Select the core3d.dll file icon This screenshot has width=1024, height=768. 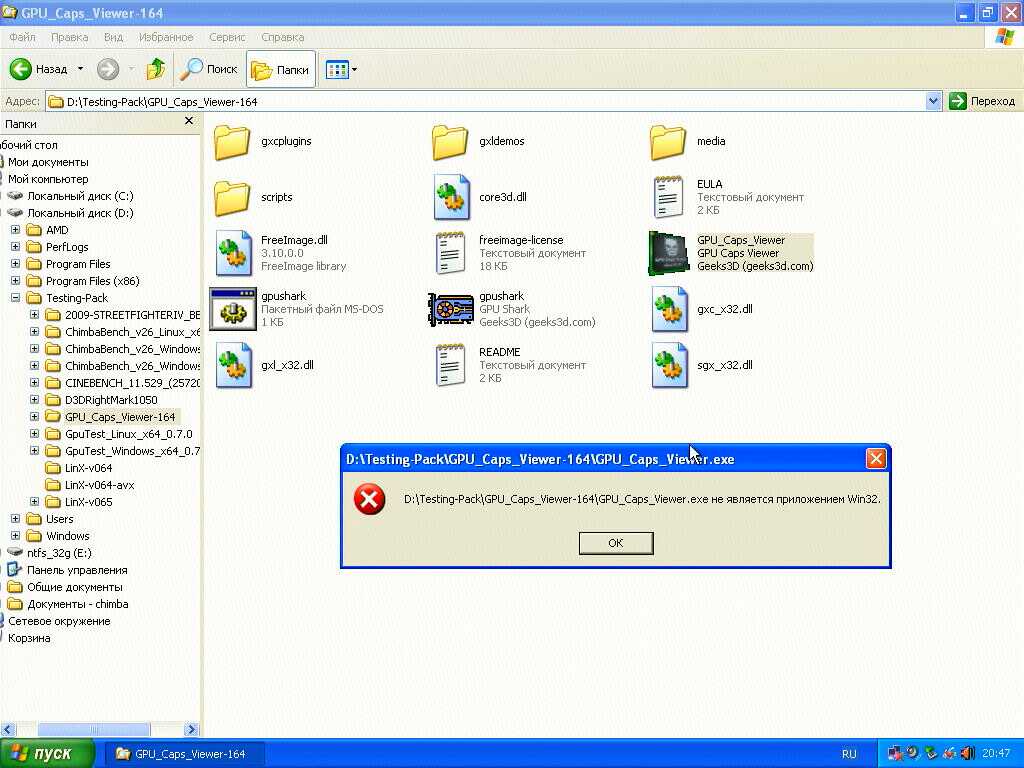coord(451,197)
